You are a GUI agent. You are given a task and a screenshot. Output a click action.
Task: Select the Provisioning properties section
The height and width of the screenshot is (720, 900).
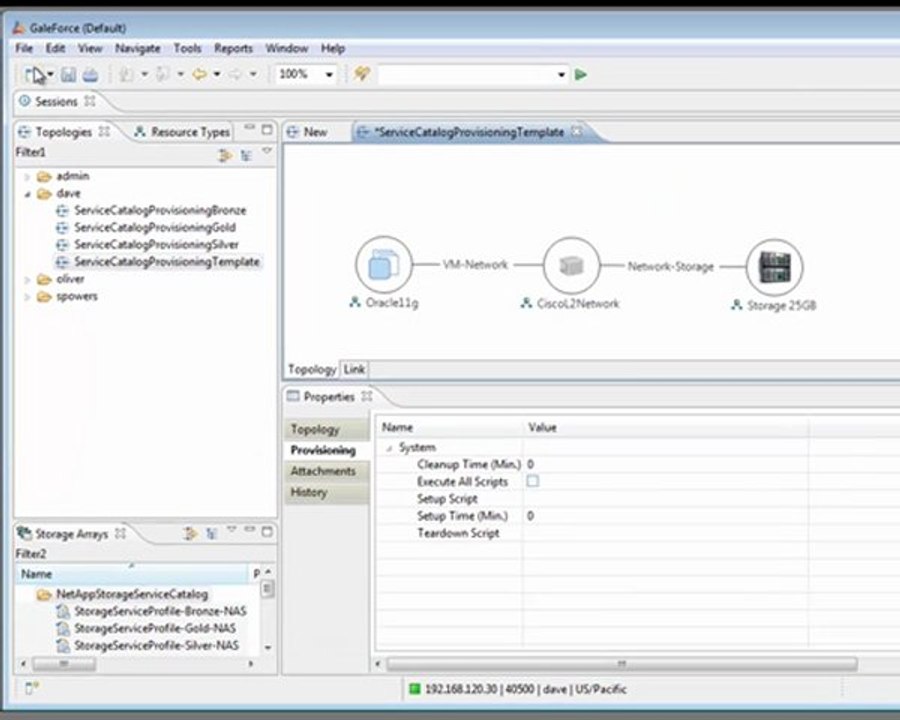(x=325, y=450)
